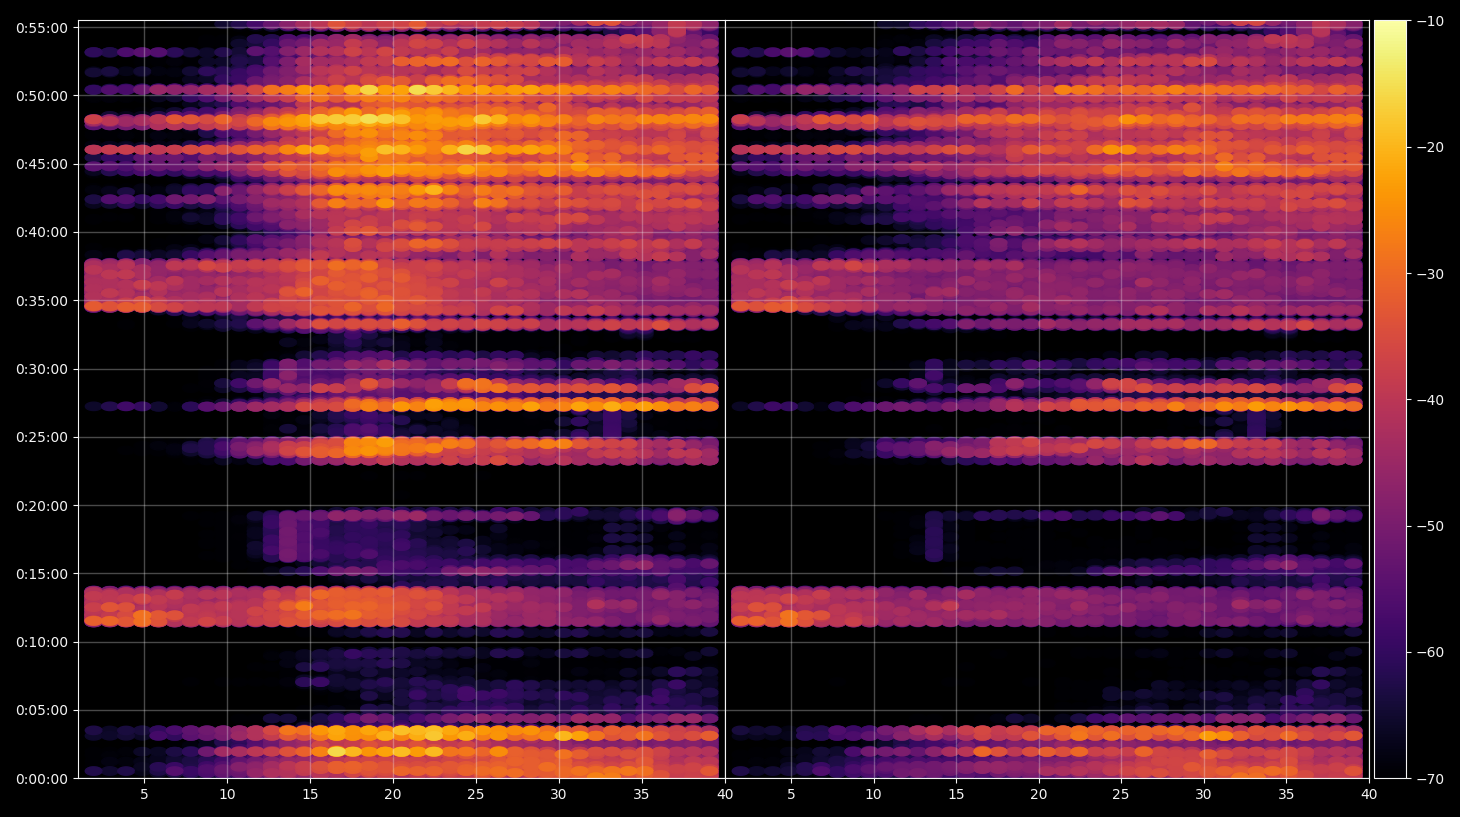The image size is (1460, 817).
Task: Click x-axis label 25 under the left heatmap
Action: pos(475,795)
